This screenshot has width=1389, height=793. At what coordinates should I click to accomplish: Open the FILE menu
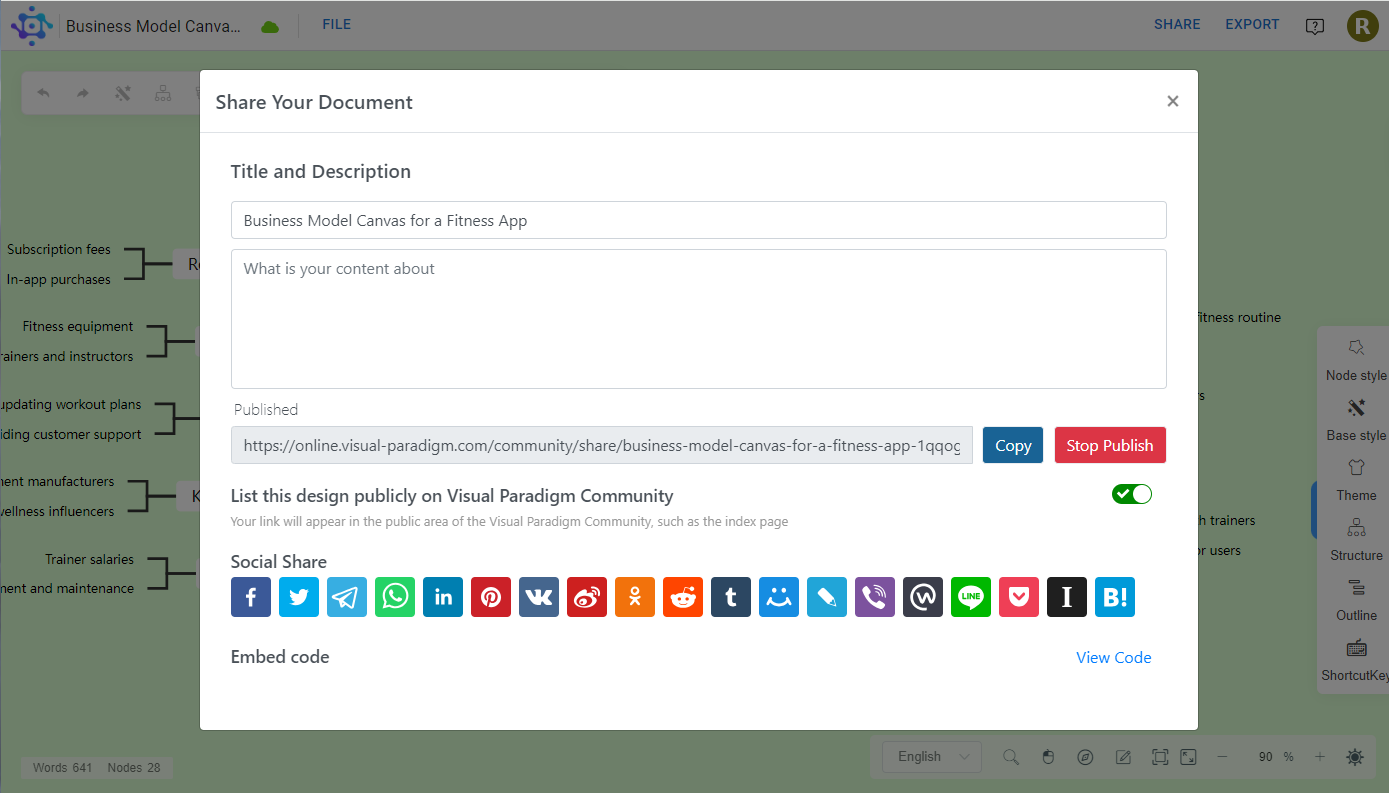coord(336,25)
